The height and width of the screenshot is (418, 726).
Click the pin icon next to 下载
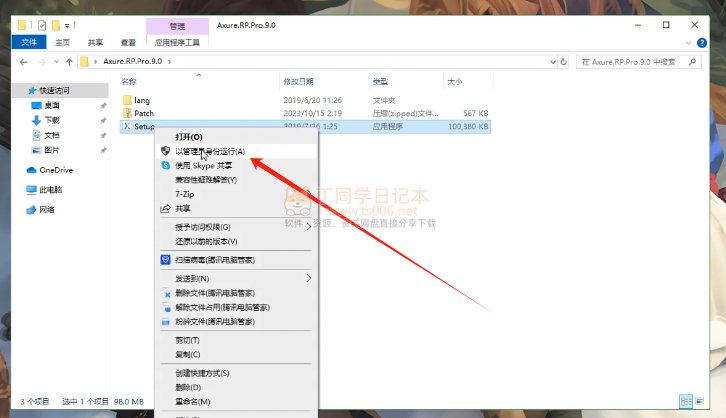[x=103, y=120]
